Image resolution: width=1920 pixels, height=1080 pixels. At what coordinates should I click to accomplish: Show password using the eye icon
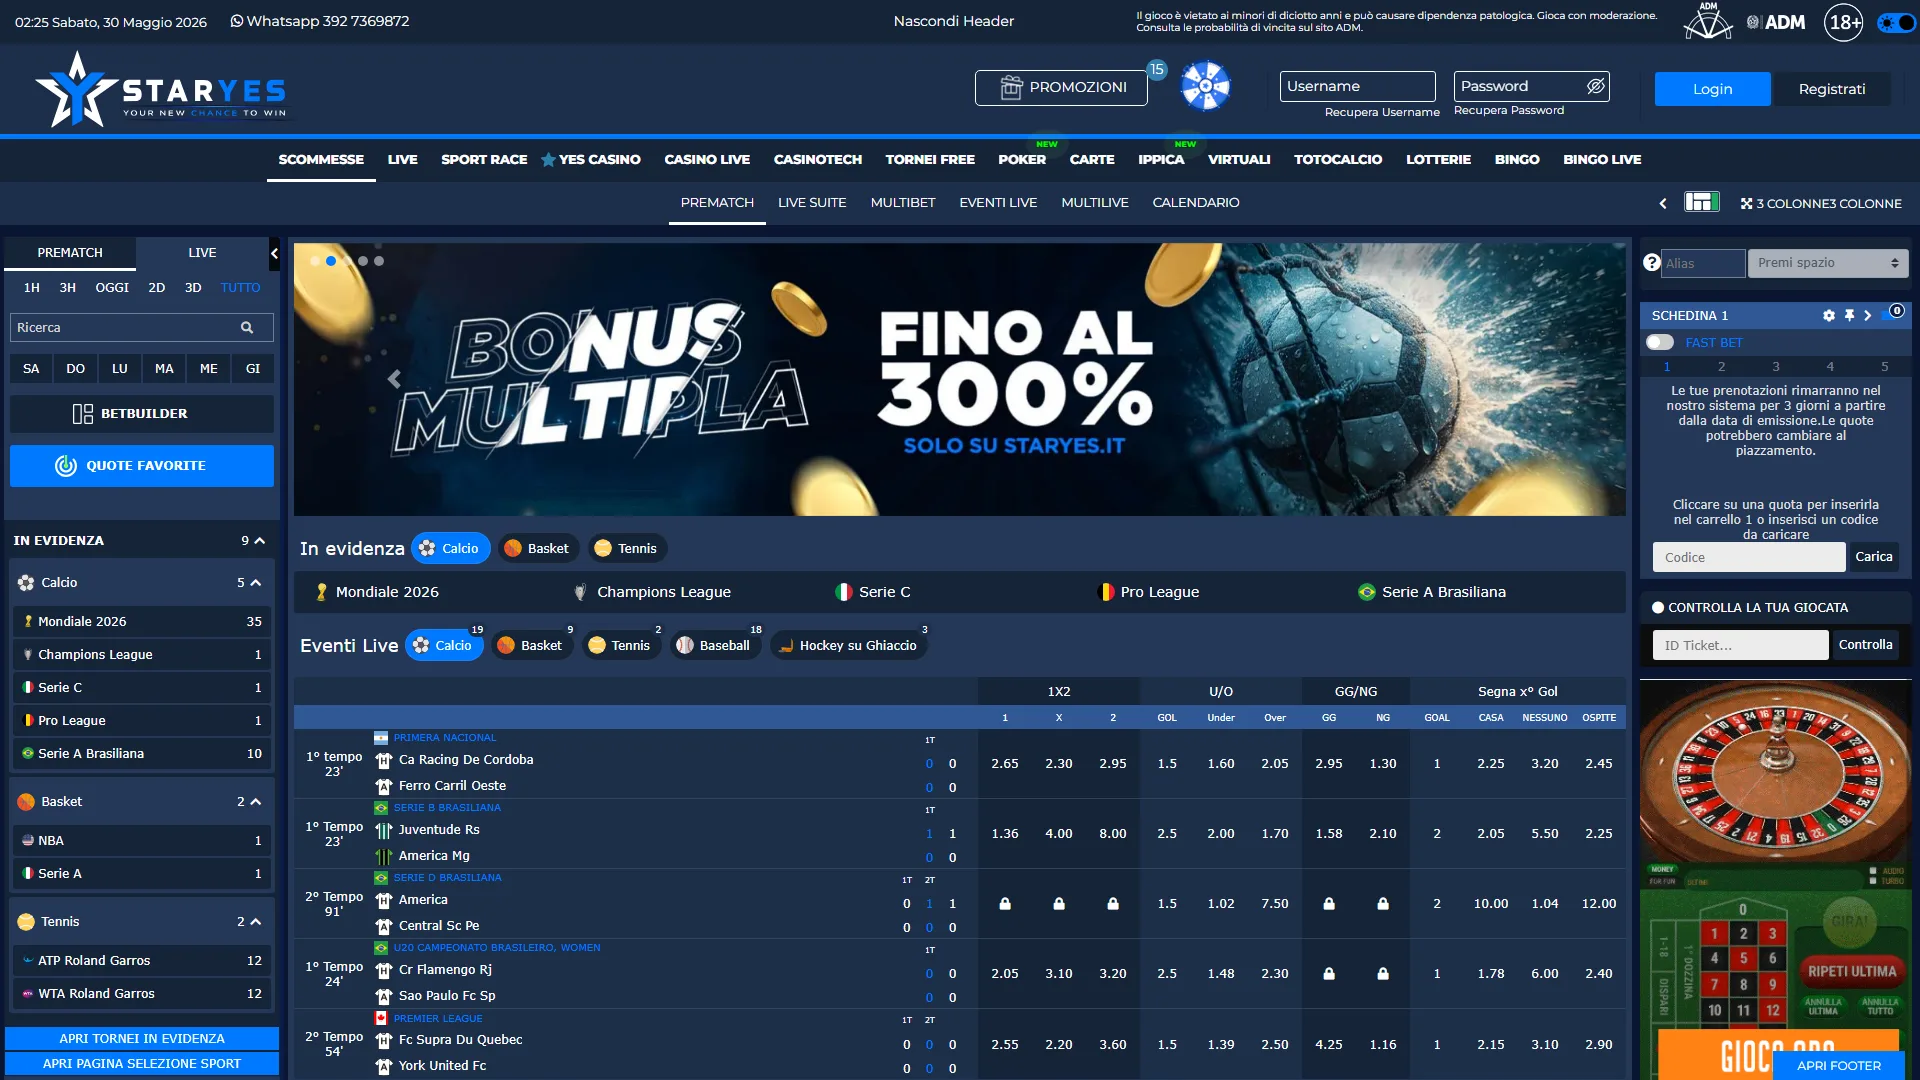pyautogui.click(x=1596, y=86)
